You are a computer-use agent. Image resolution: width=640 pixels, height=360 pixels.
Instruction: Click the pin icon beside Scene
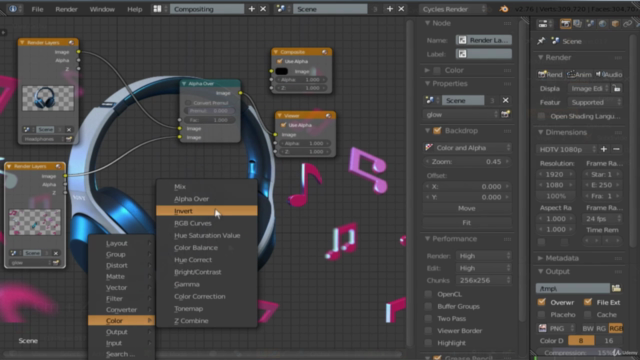tap(541, 41)
